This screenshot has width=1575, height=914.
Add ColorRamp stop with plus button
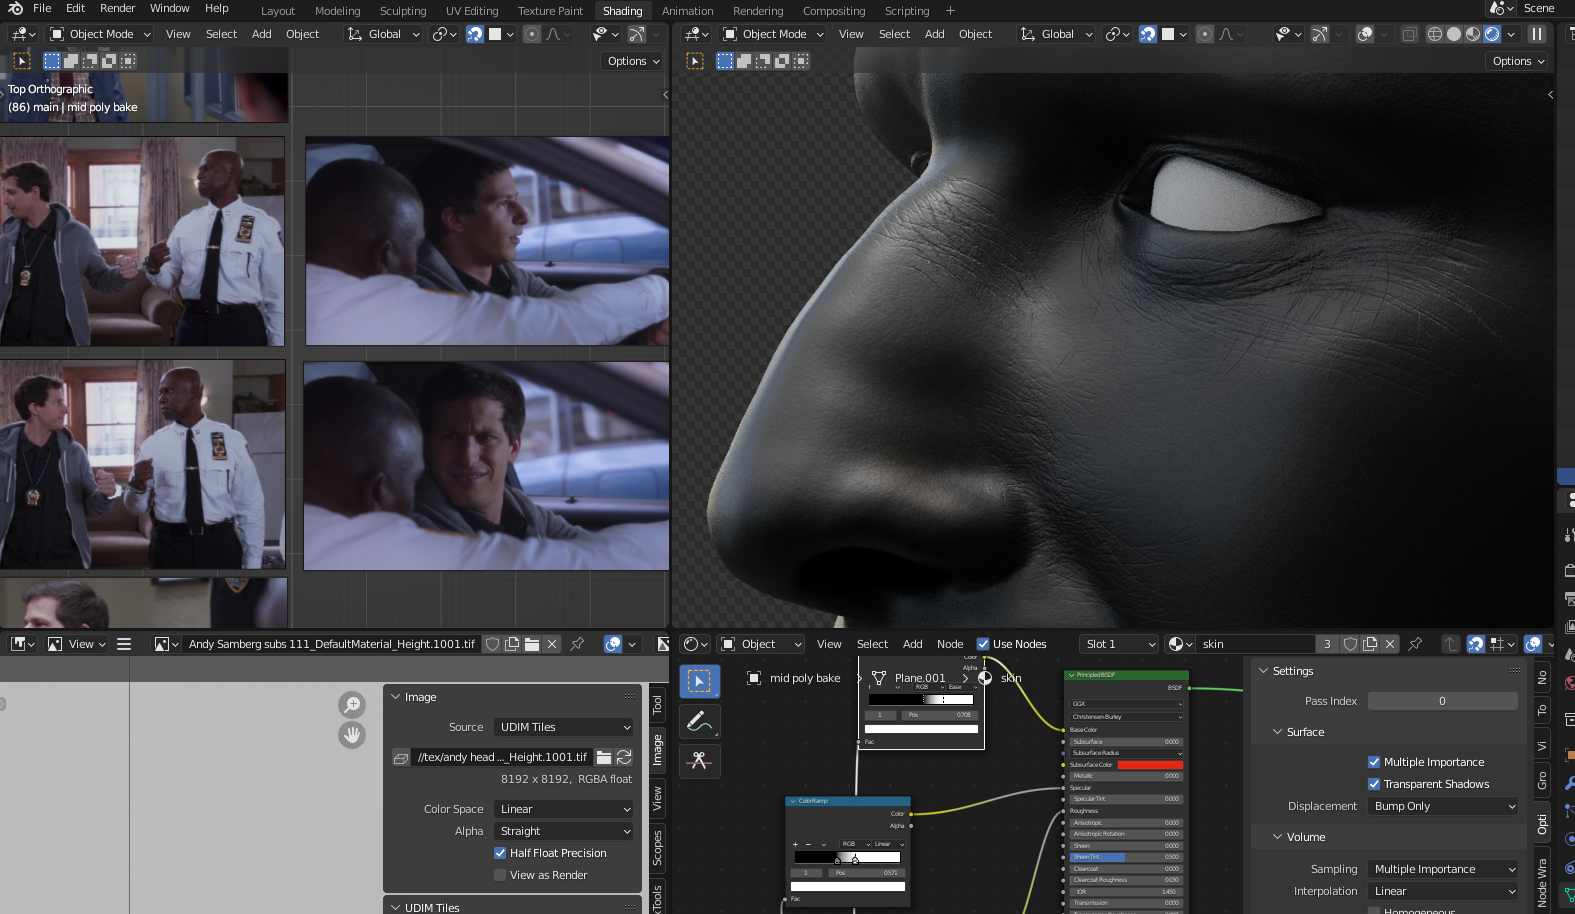[795, 844]
